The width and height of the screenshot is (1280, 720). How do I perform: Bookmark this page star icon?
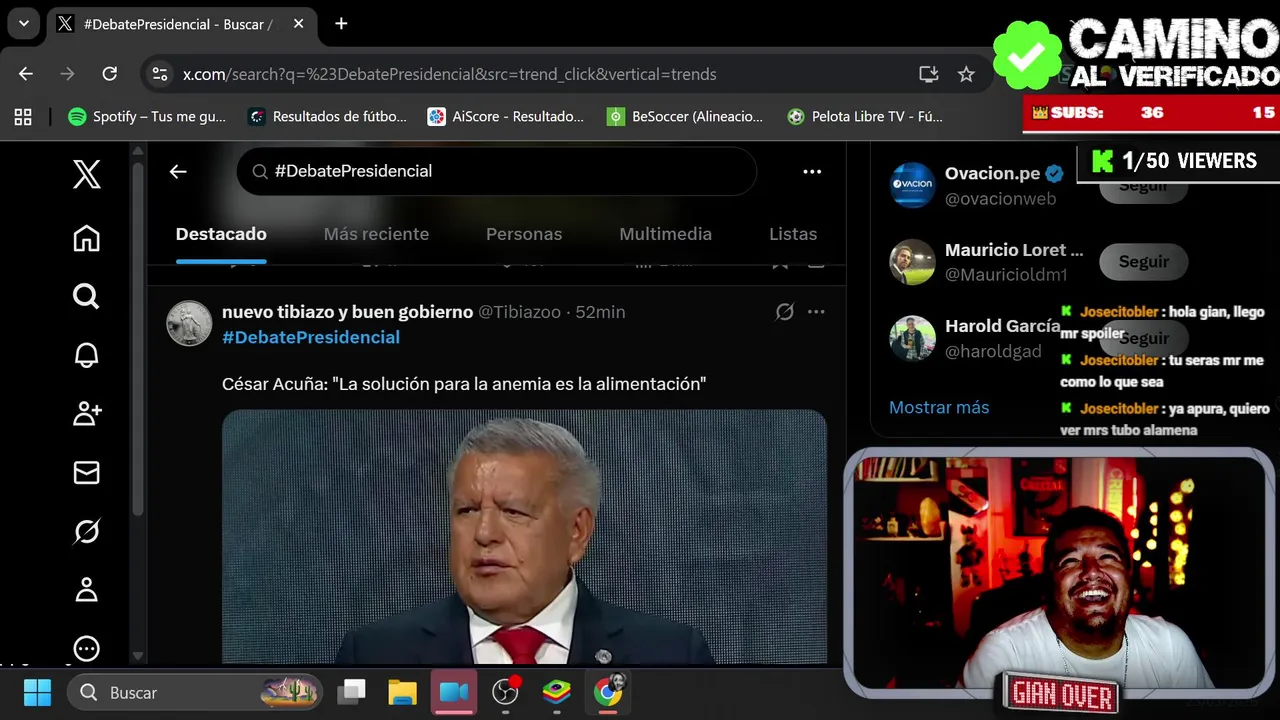pos(966,74)
